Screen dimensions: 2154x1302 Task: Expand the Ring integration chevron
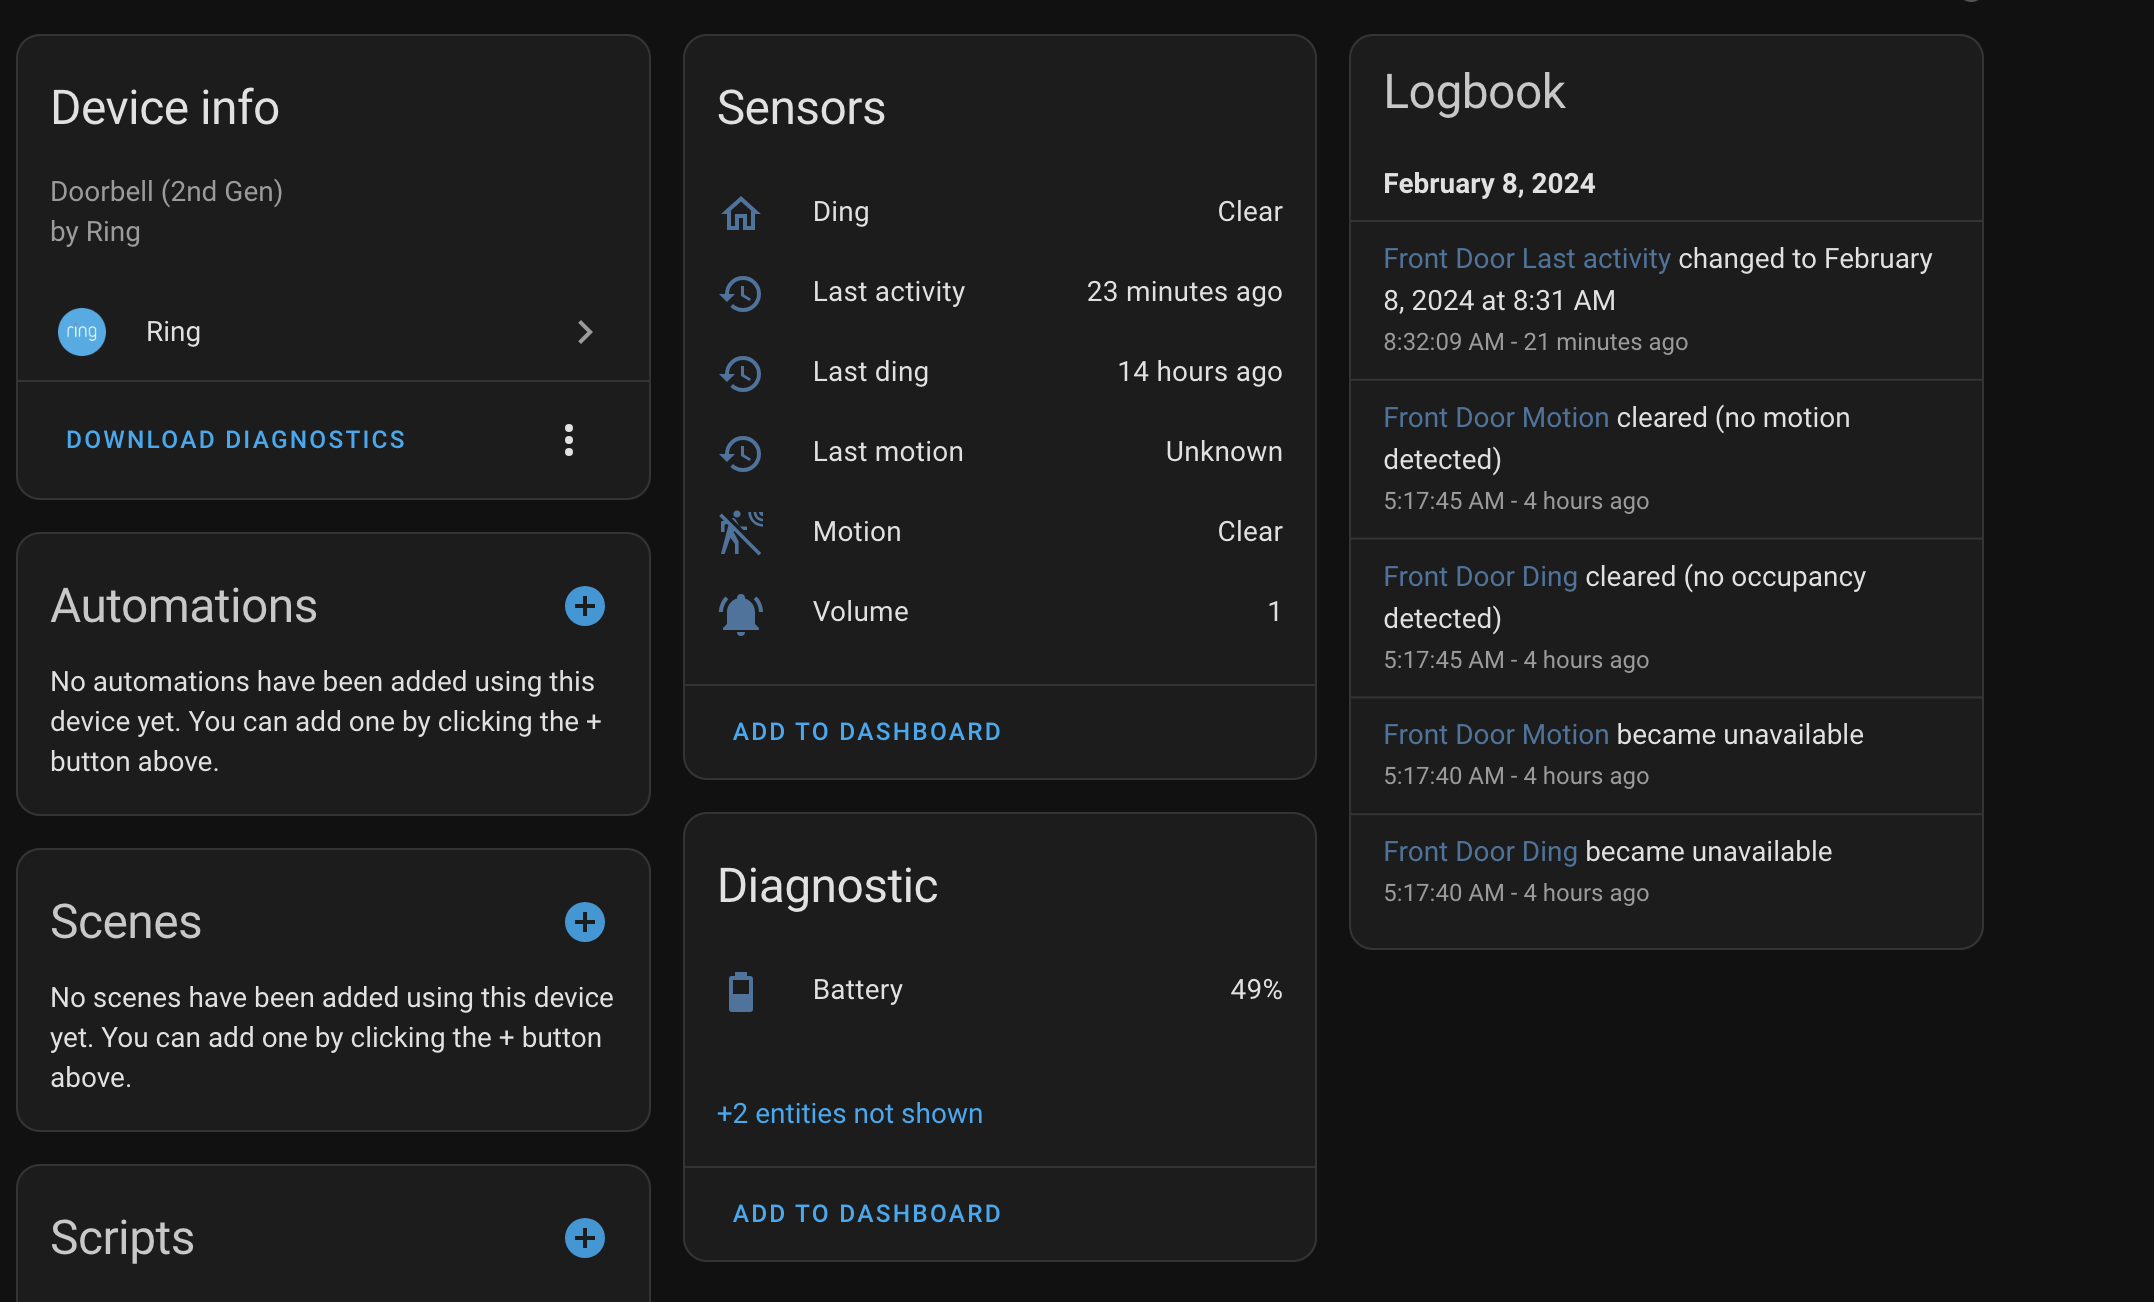click(x=586, y=332)
